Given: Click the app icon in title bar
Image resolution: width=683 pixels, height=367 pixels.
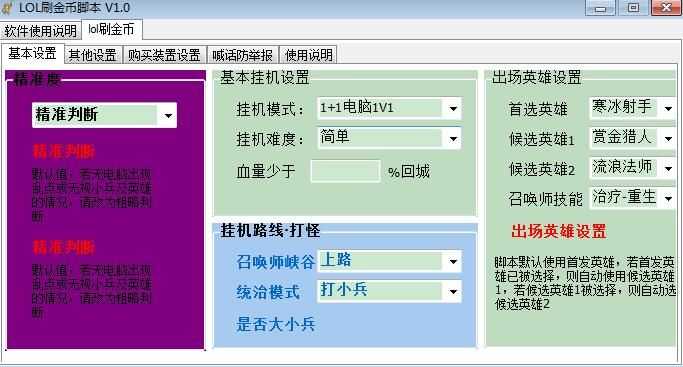Looking at the screenshot, I should (7, 7).
